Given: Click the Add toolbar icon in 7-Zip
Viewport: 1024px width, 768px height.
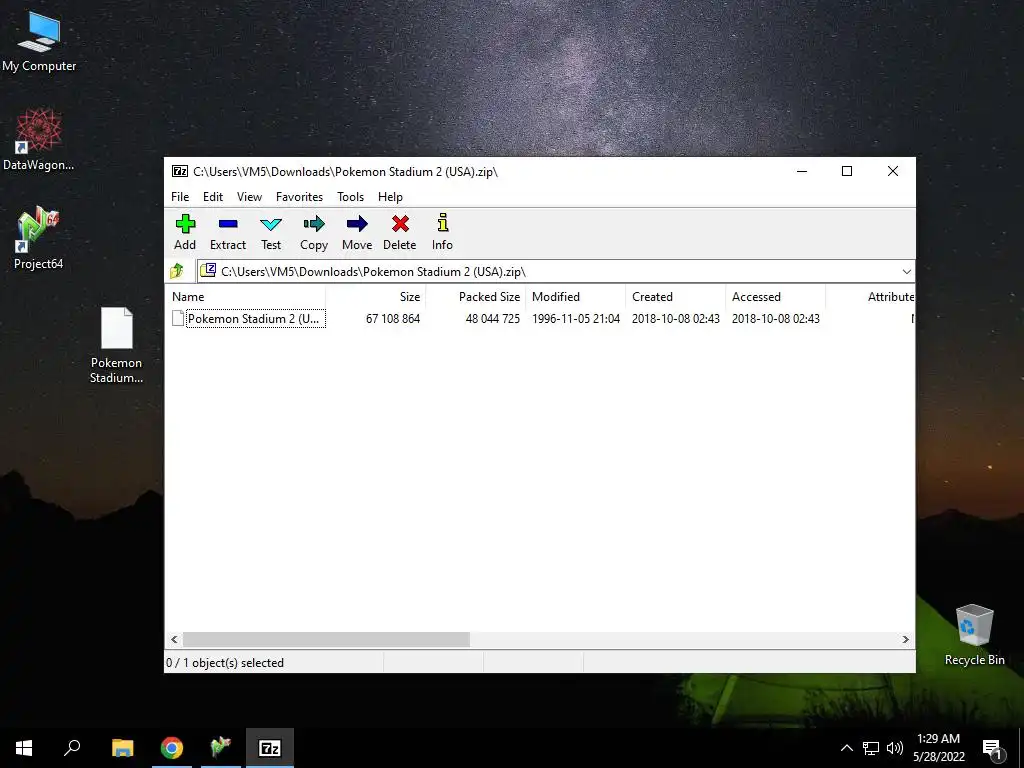Looking at the screenshot, I should (185, 232).
